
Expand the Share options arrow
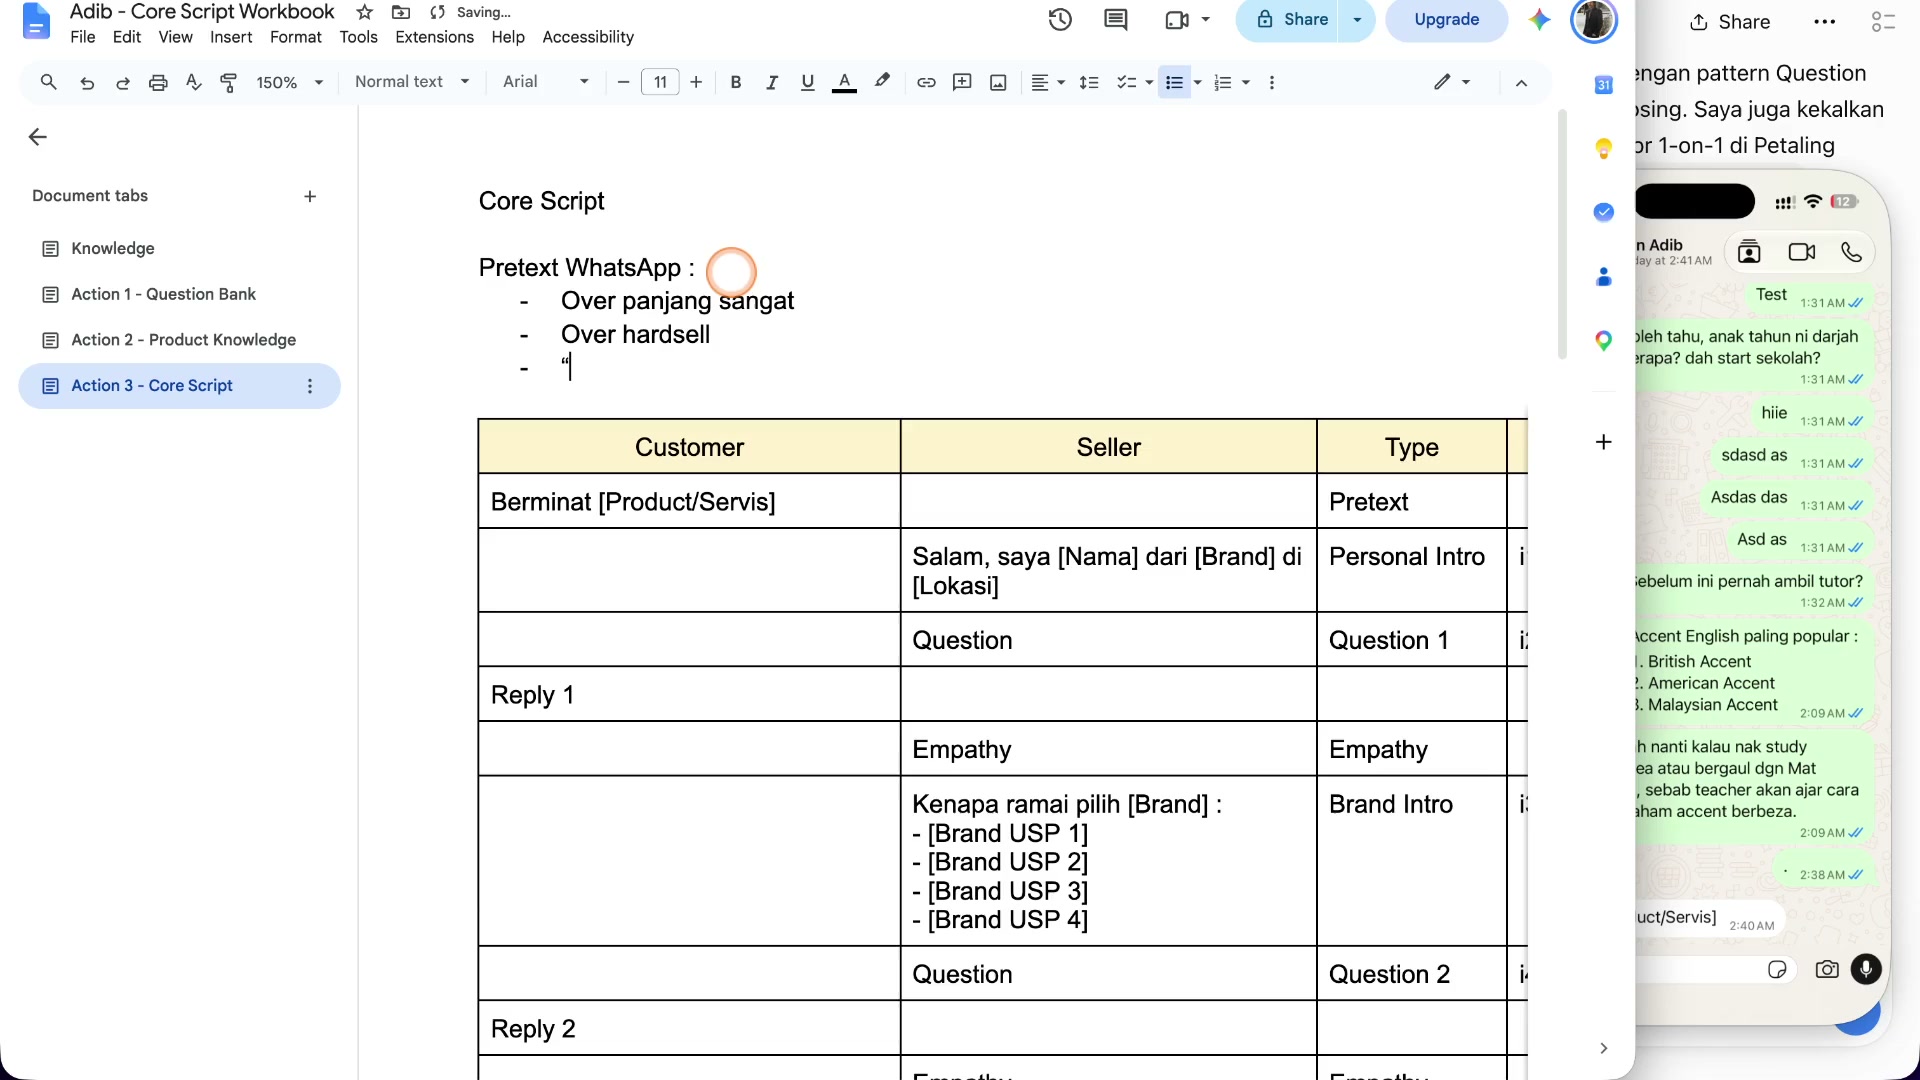1357,19
